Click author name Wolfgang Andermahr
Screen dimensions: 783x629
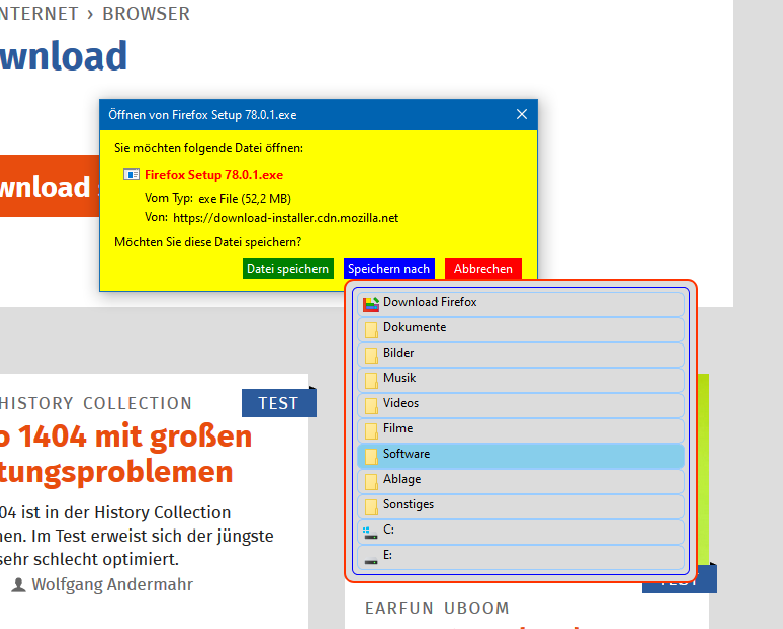(x=112, y=584)
